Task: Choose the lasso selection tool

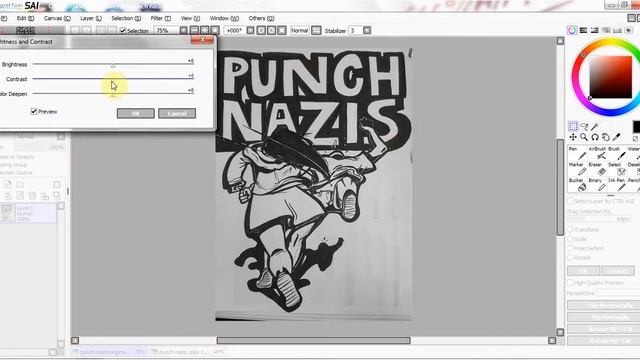Action: click(584, 127)
